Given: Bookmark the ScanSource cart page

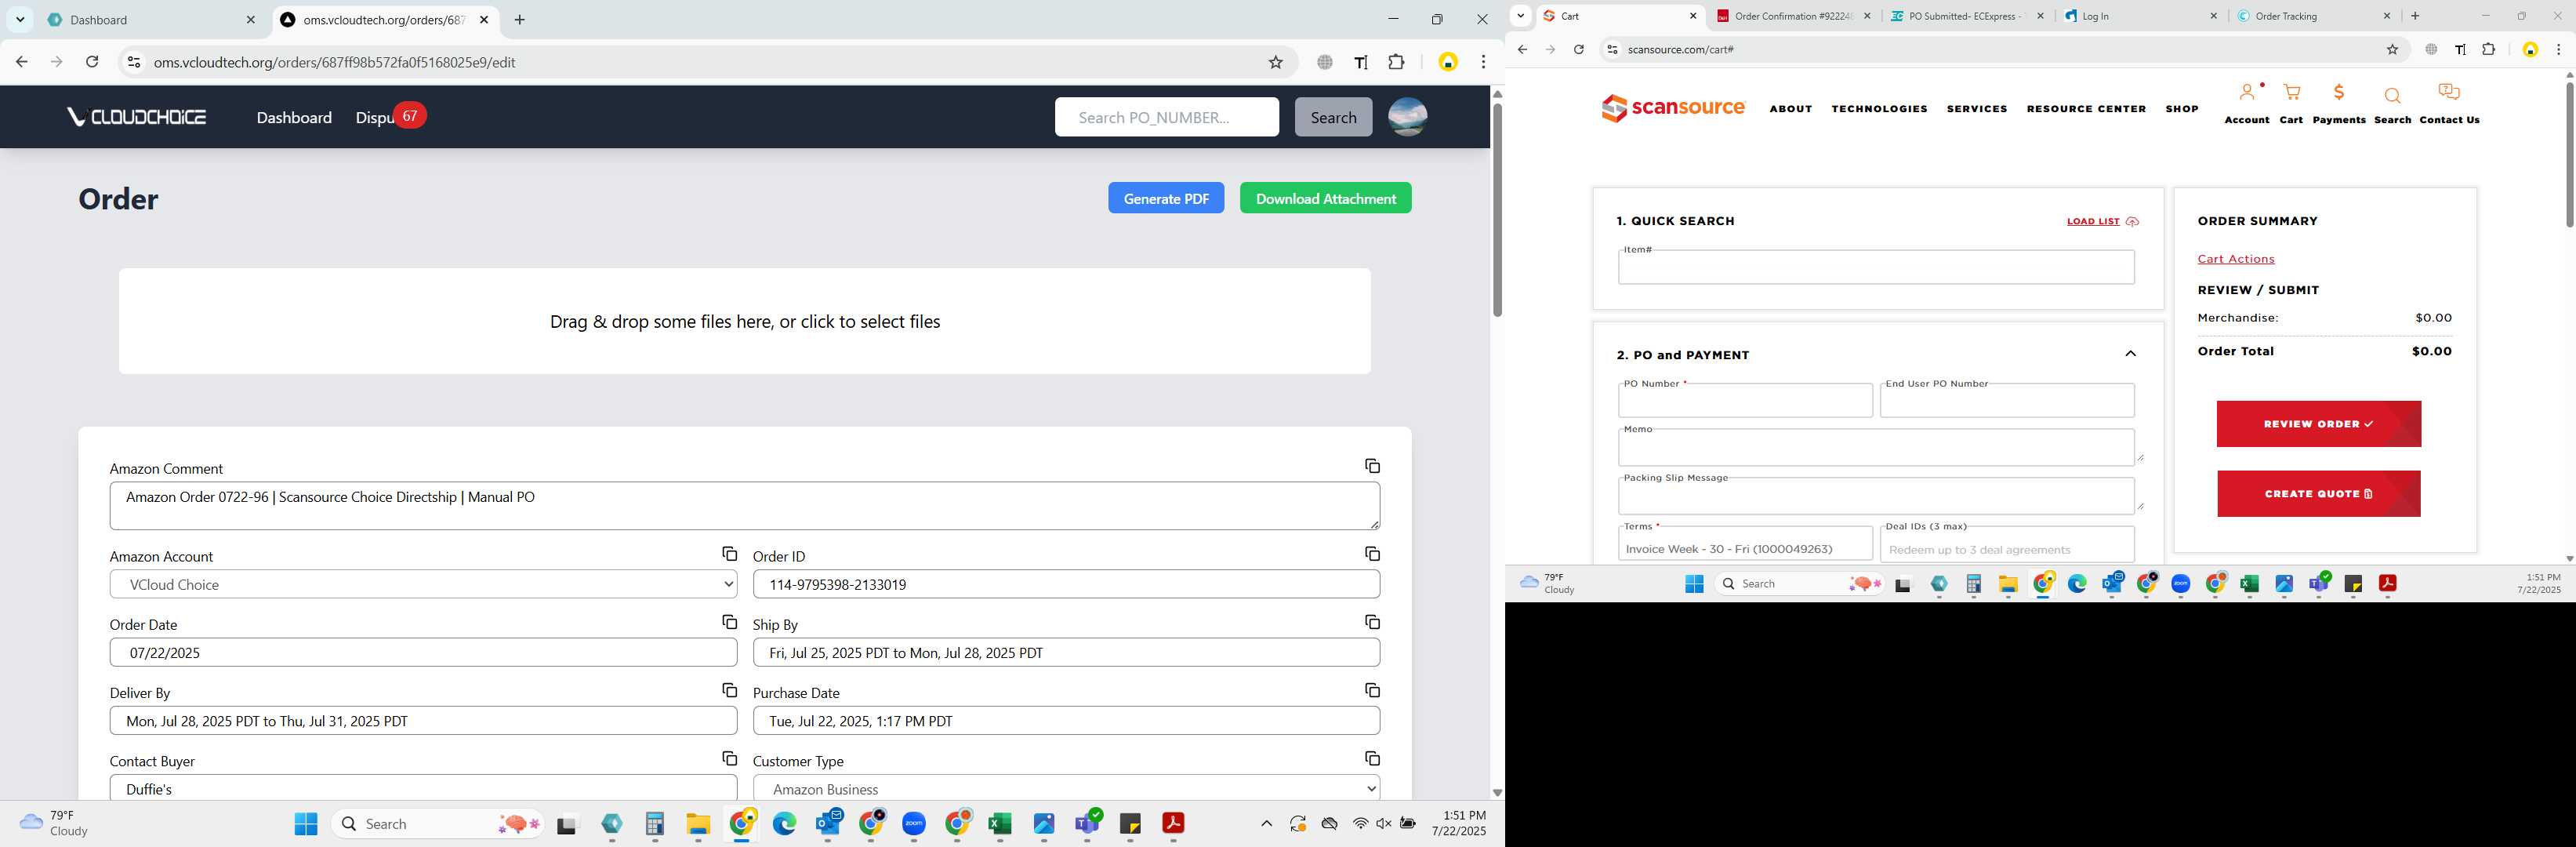Looking at the screenshot, I should pos(2392,49).
